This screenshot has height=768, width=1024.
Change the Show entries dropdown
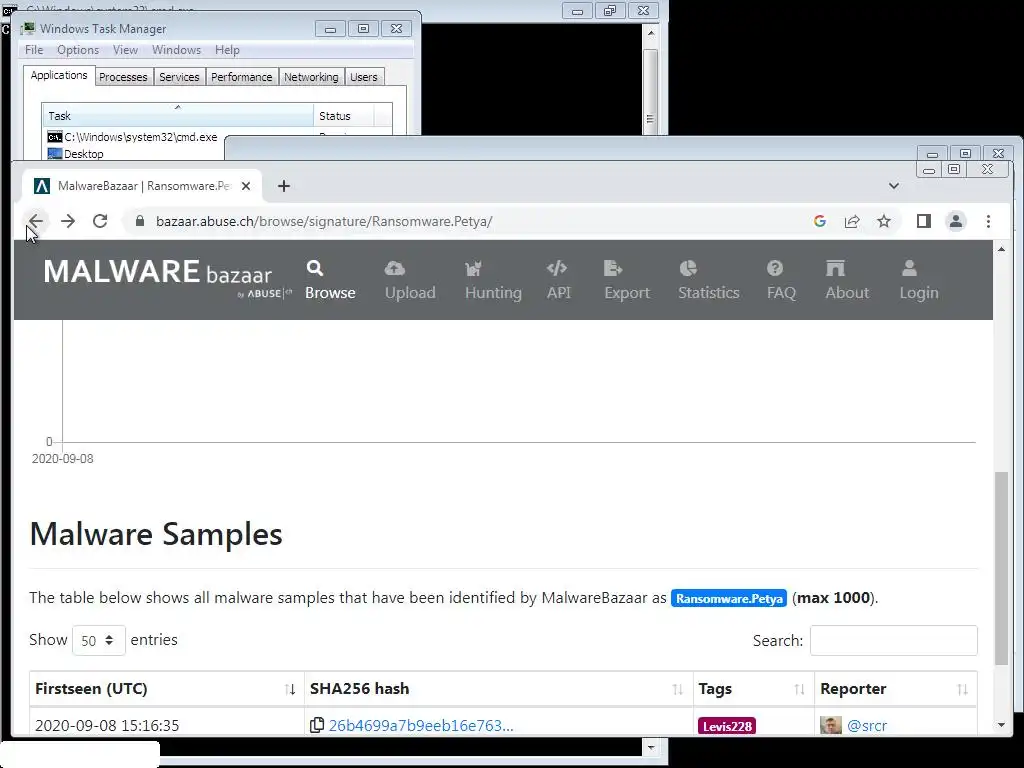coord(99,640)
